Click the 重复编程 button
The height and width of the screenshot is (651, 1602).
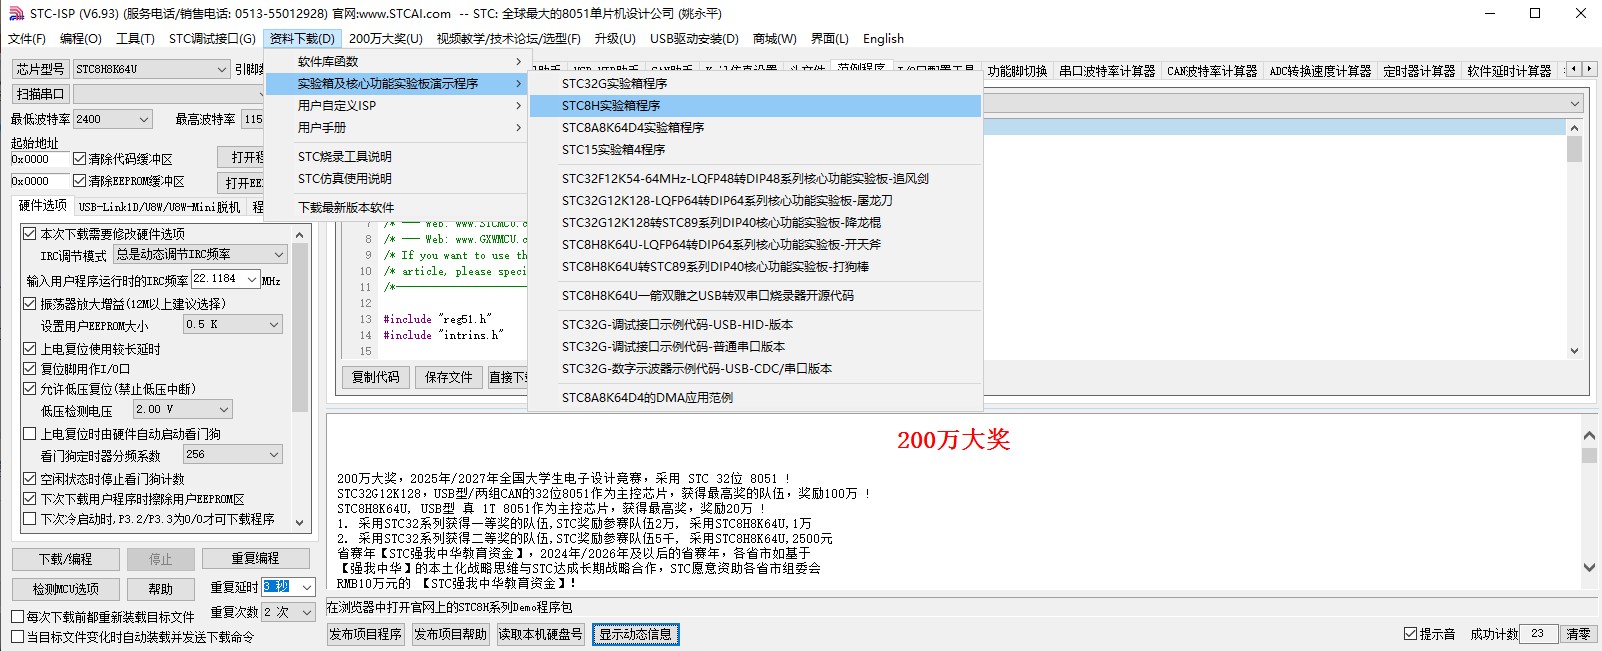(255, 558)
